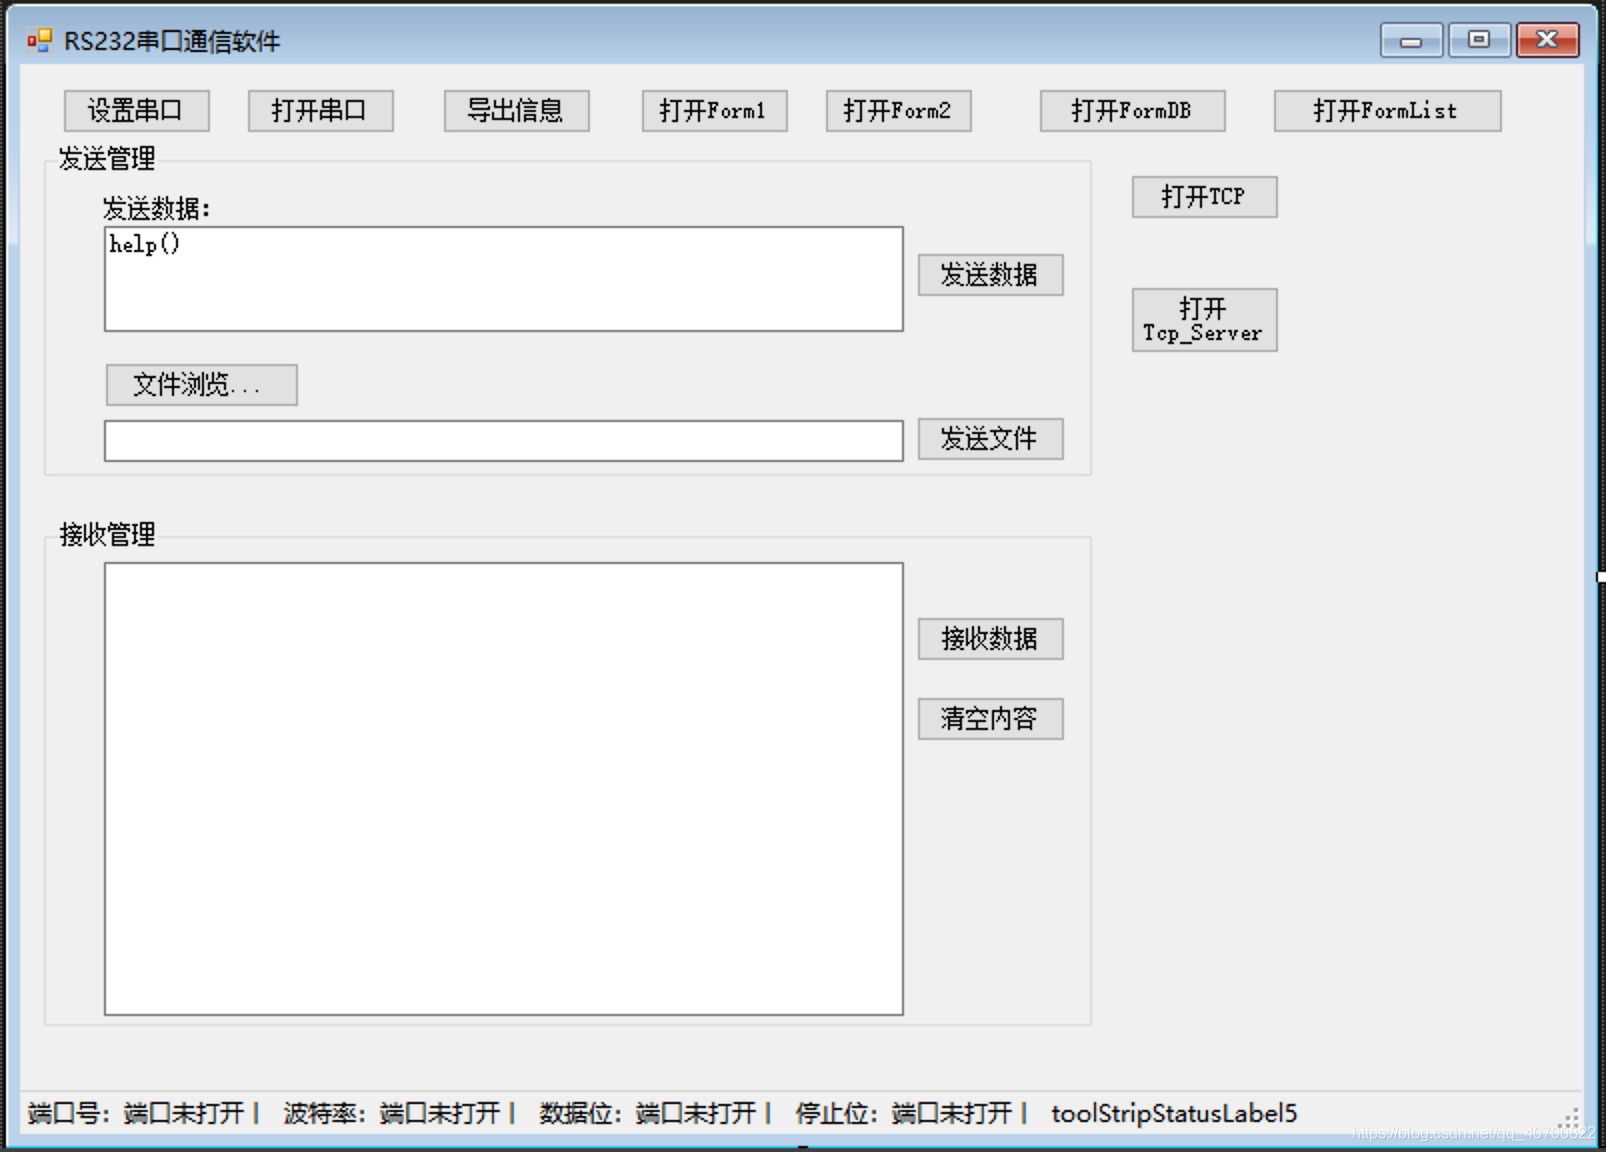This screenshot has width=1606, height=1152.
Task: Click the resize grip in status bar corner
Action: click(x=1571, y=1118)
